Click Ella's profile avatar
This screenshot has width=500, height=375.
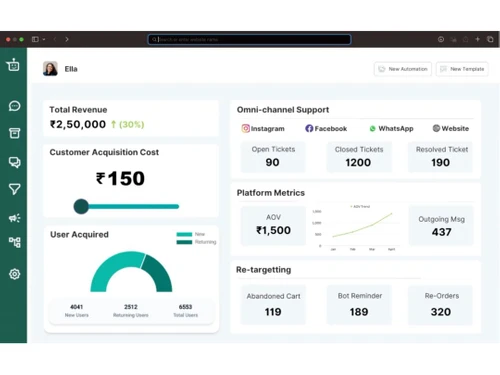50,69
